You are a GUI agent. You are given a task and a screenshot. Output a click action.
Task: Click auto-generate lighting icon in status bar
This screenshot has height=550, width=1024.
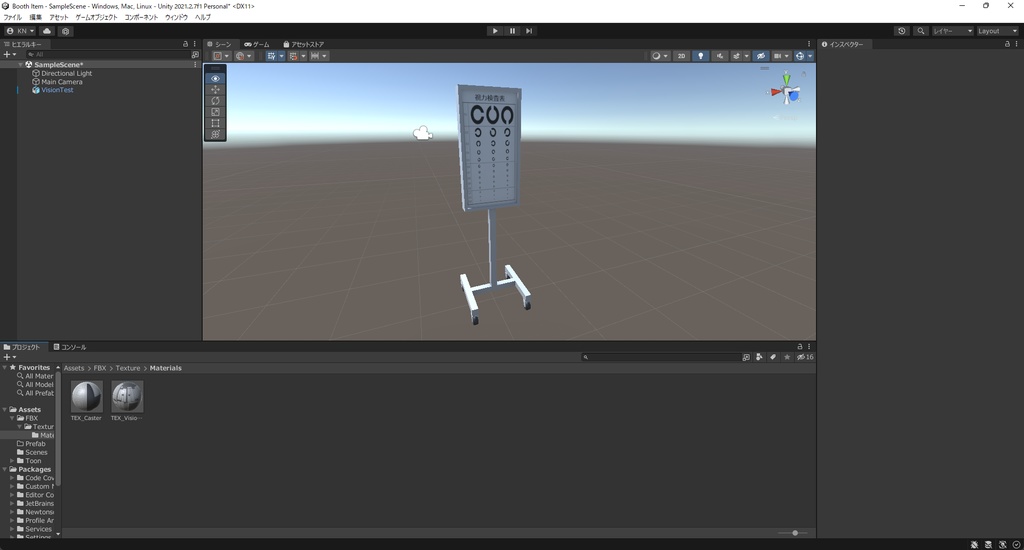click(x=1002, y=545)
